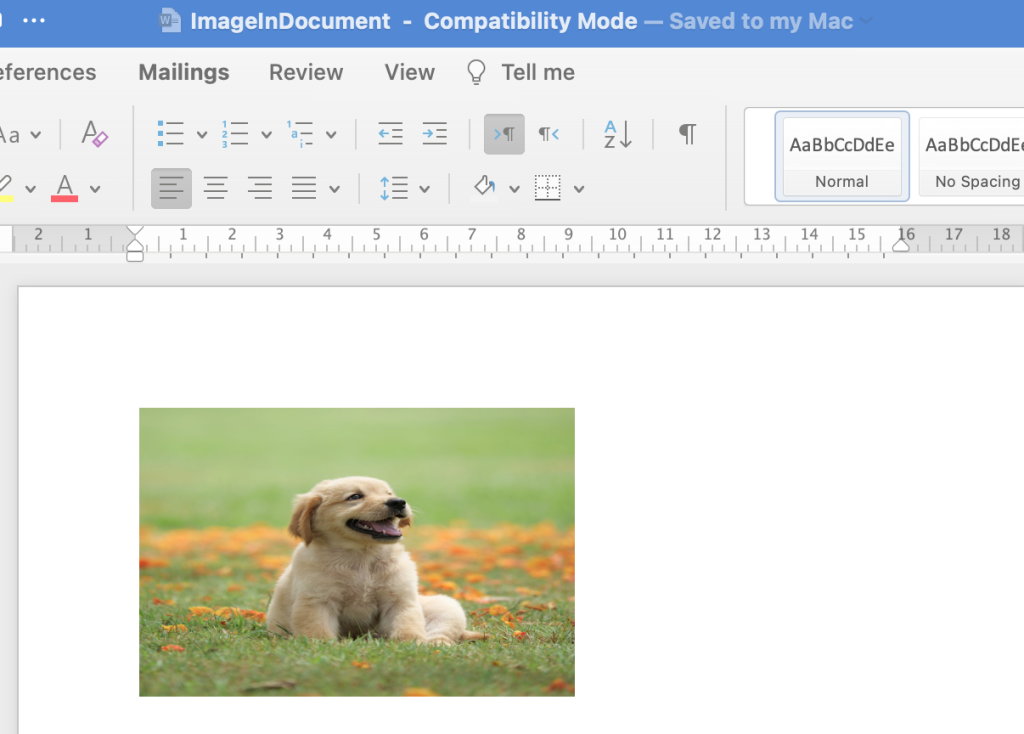This screenshot has height=734, width=1024.
Task: Align text to the right
Action: pos(260,188)
